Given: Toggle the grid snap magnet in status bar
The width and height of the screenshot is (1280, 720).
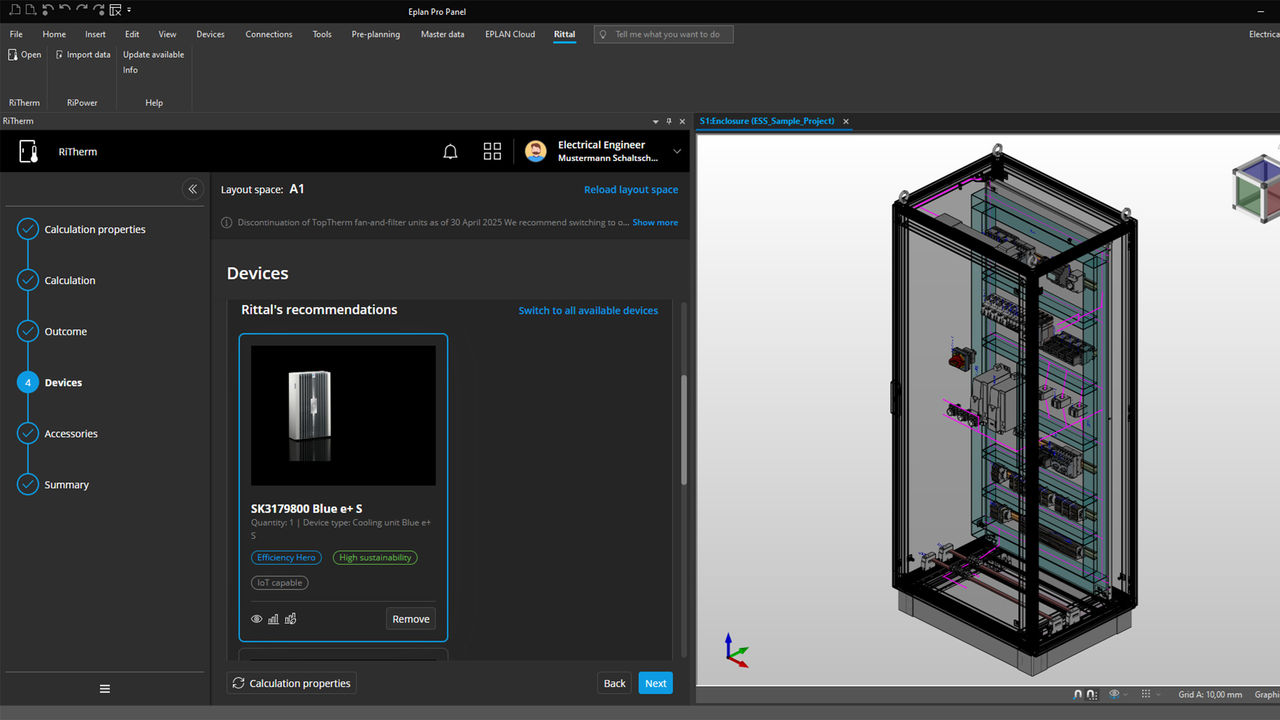Looking at the screenshot, I should coord(1091,695).
